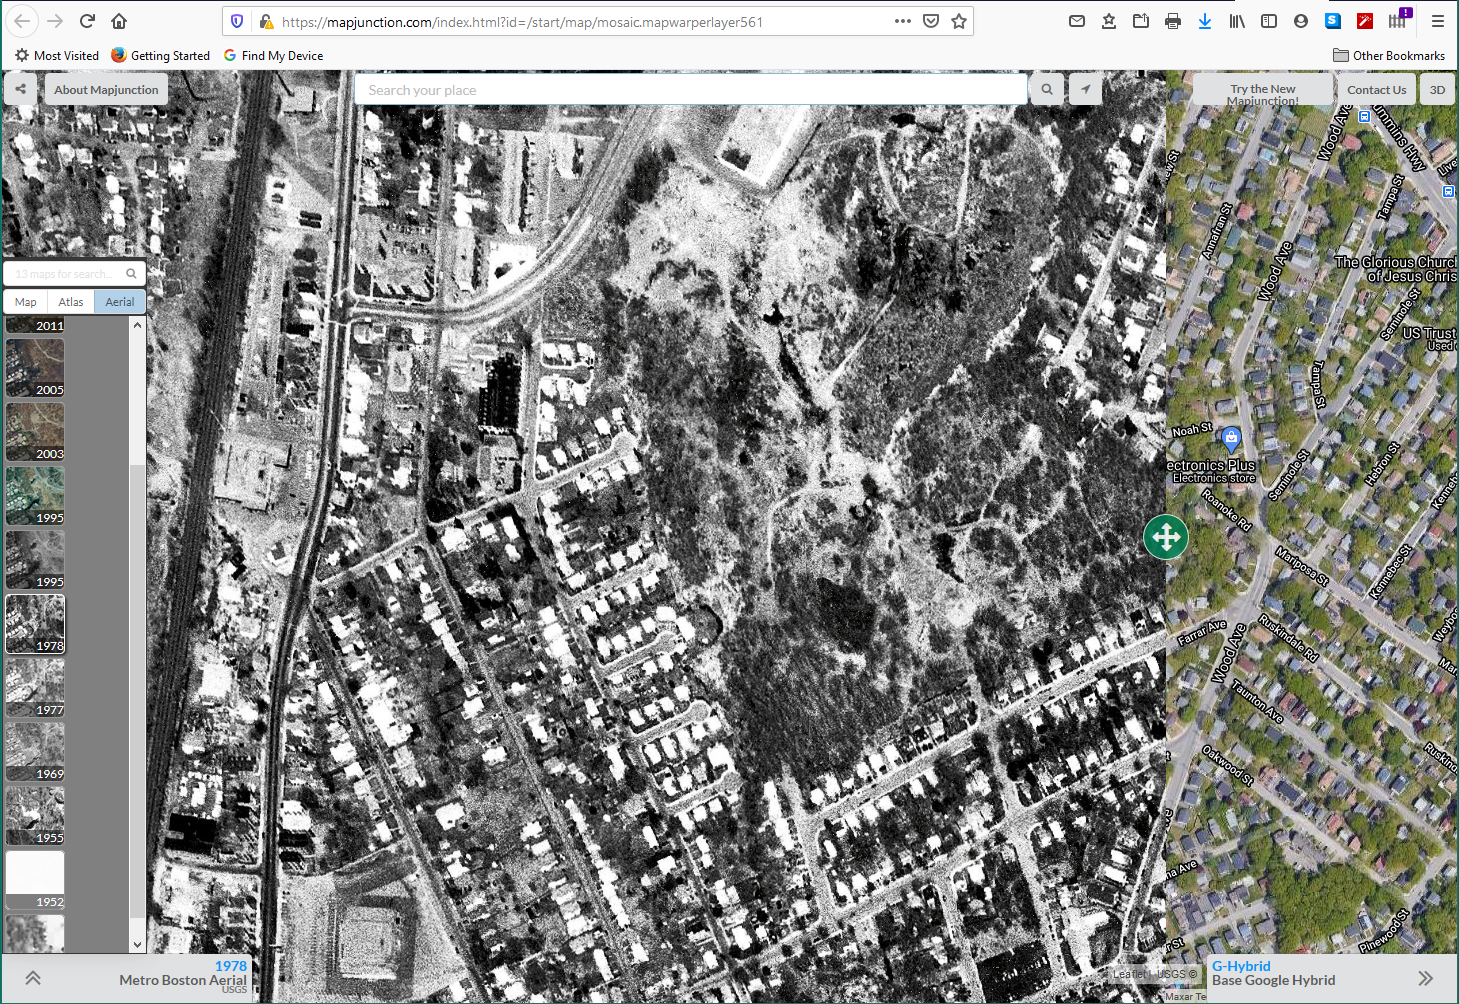Click the About Mapjunction button

(105, 89)
